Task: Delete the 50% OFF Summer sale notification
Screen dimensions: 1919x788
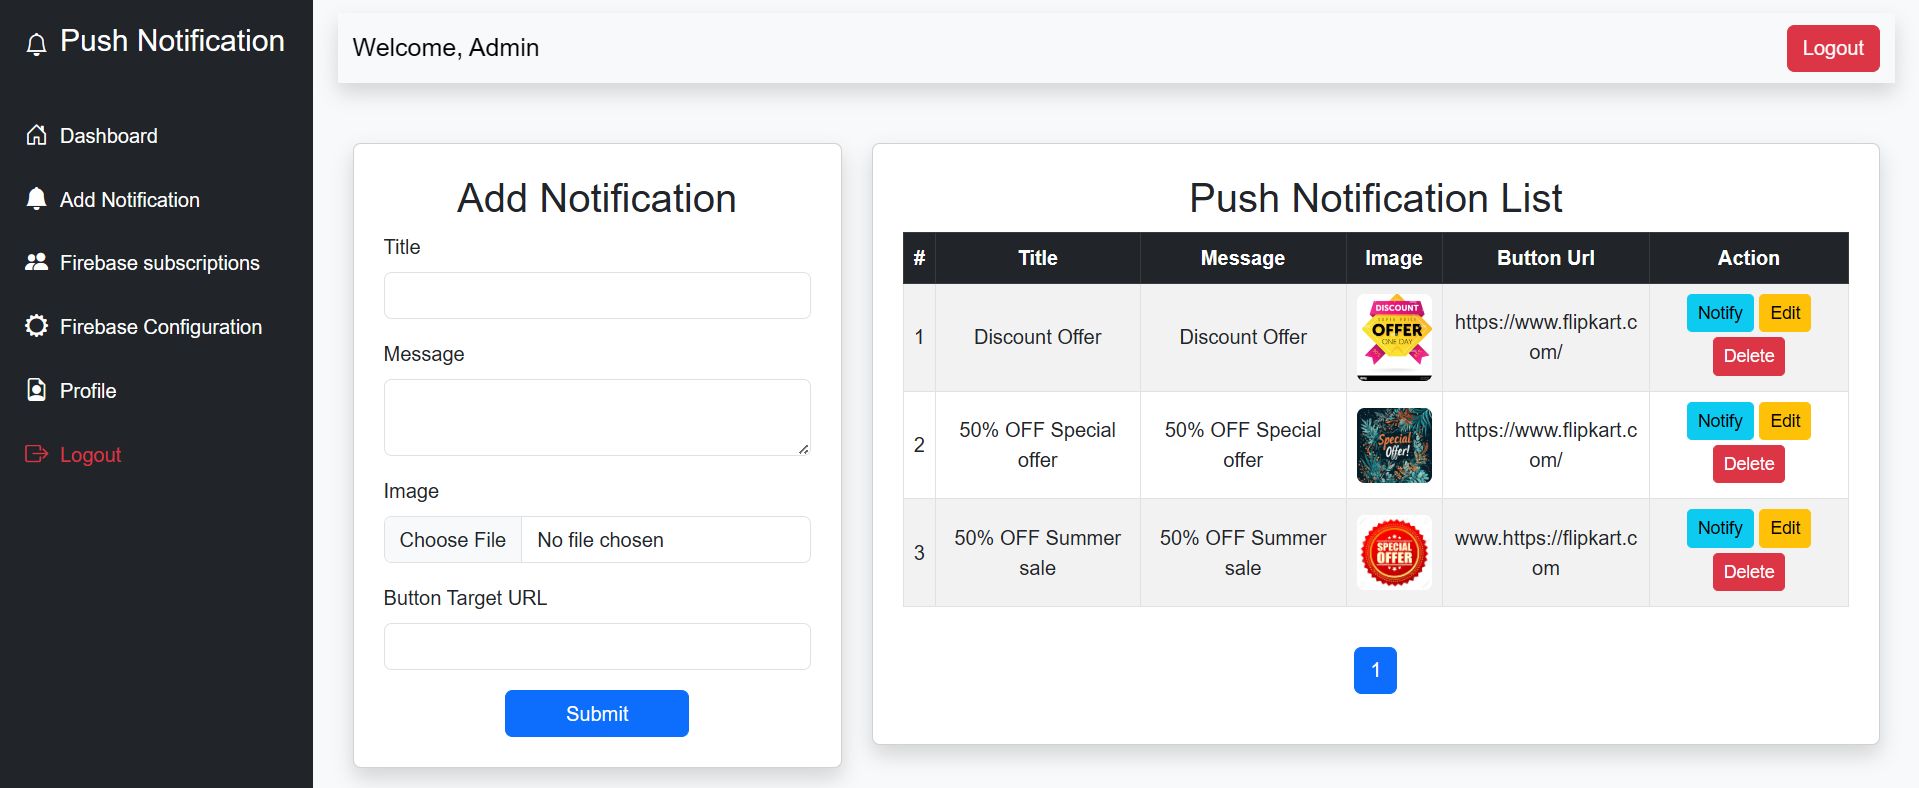Action: click(1748, 572)
